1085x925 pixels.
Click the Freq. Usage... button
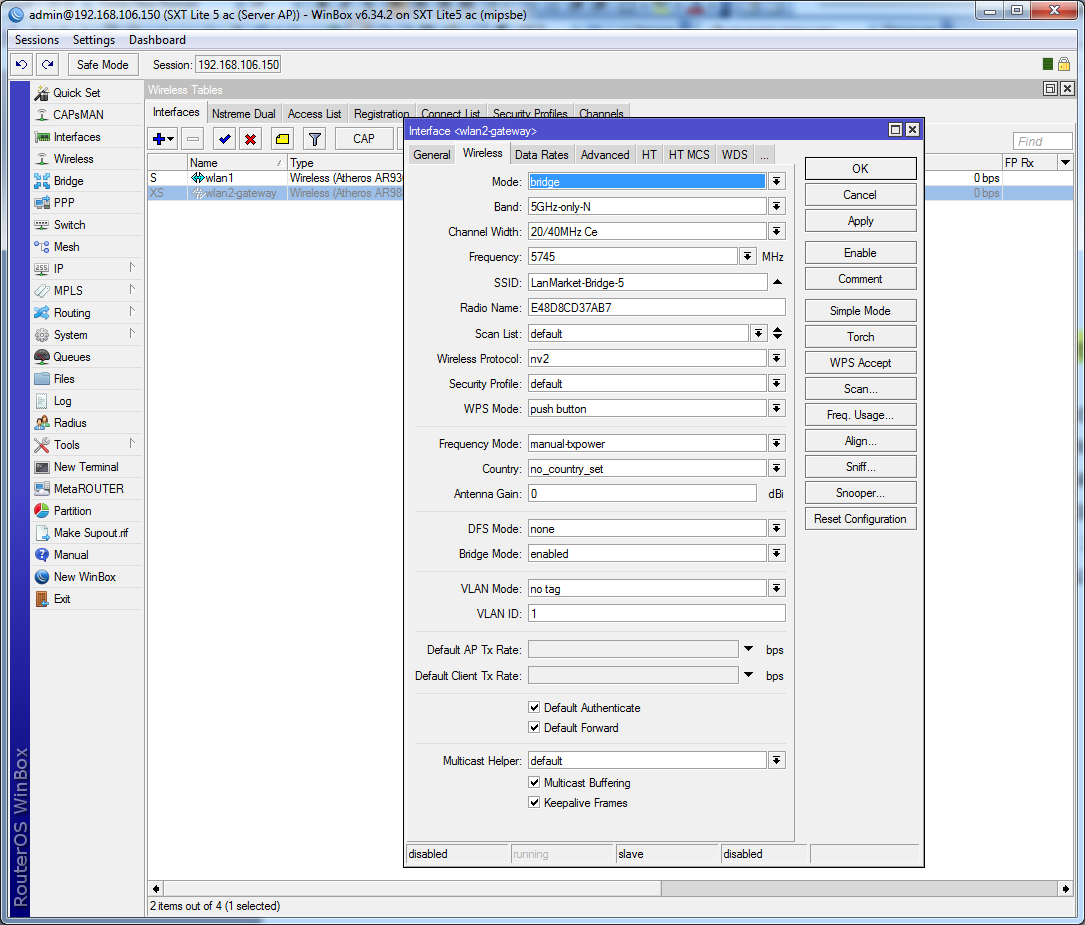pos(860,415)
